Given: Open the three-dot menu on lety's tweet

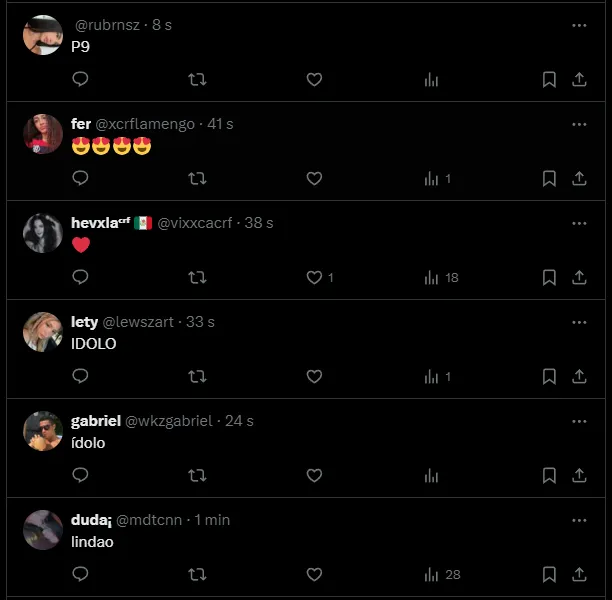Looking at the screenshot, I should pos(579,322).
